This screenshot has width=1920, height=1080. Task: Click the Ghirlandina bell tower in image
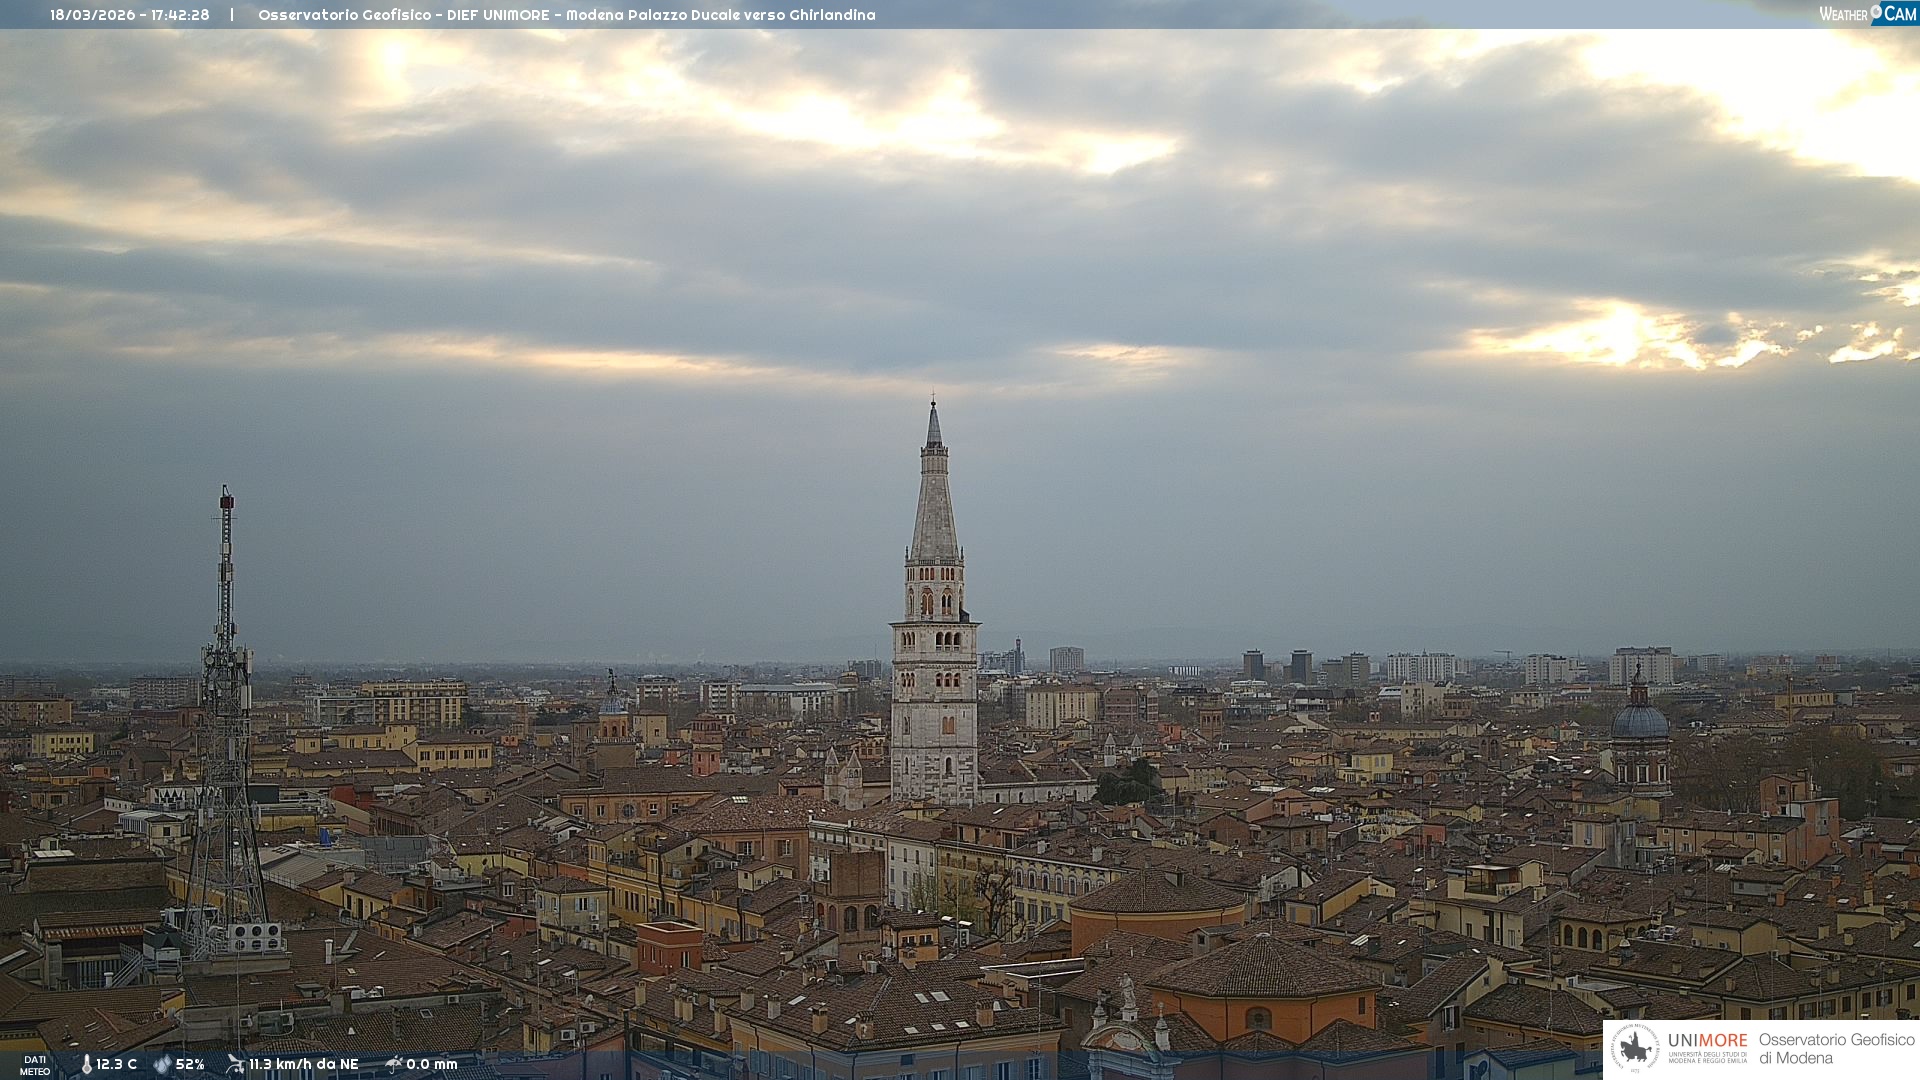934,640
